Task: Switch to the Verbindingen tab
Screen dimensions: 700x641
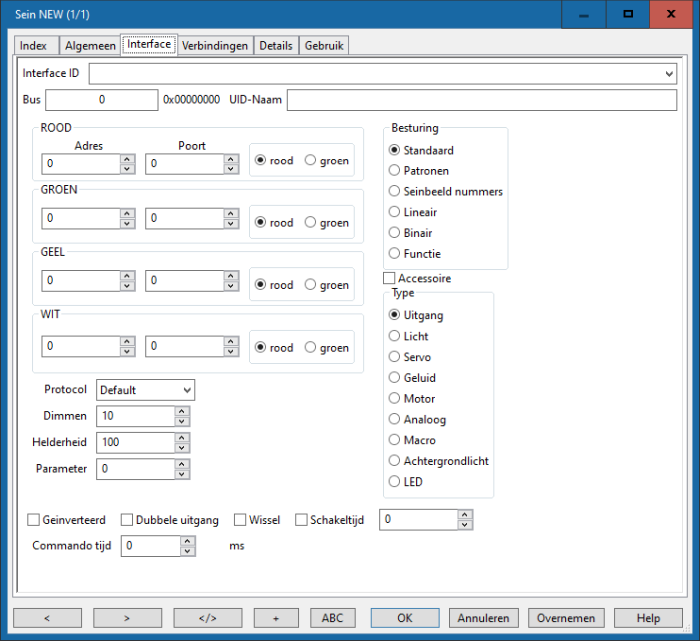Action: click(215, 46)
